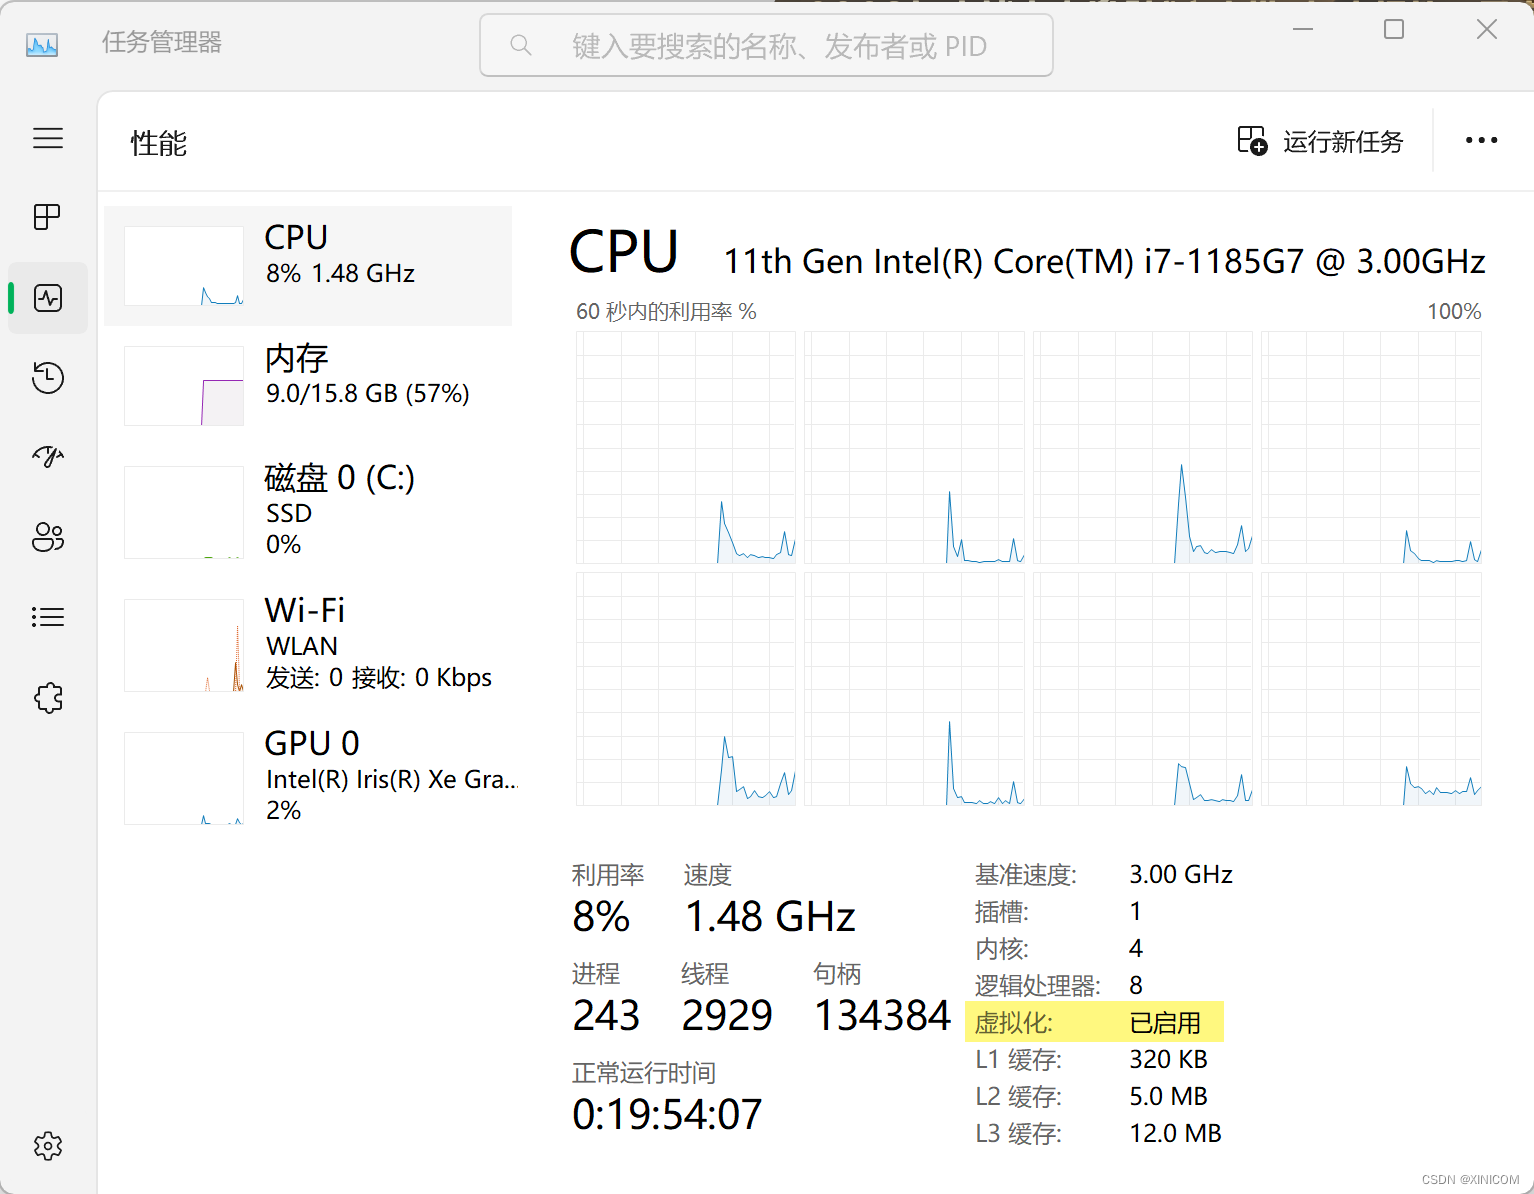Open App history page icon

[x=48, y=378]
